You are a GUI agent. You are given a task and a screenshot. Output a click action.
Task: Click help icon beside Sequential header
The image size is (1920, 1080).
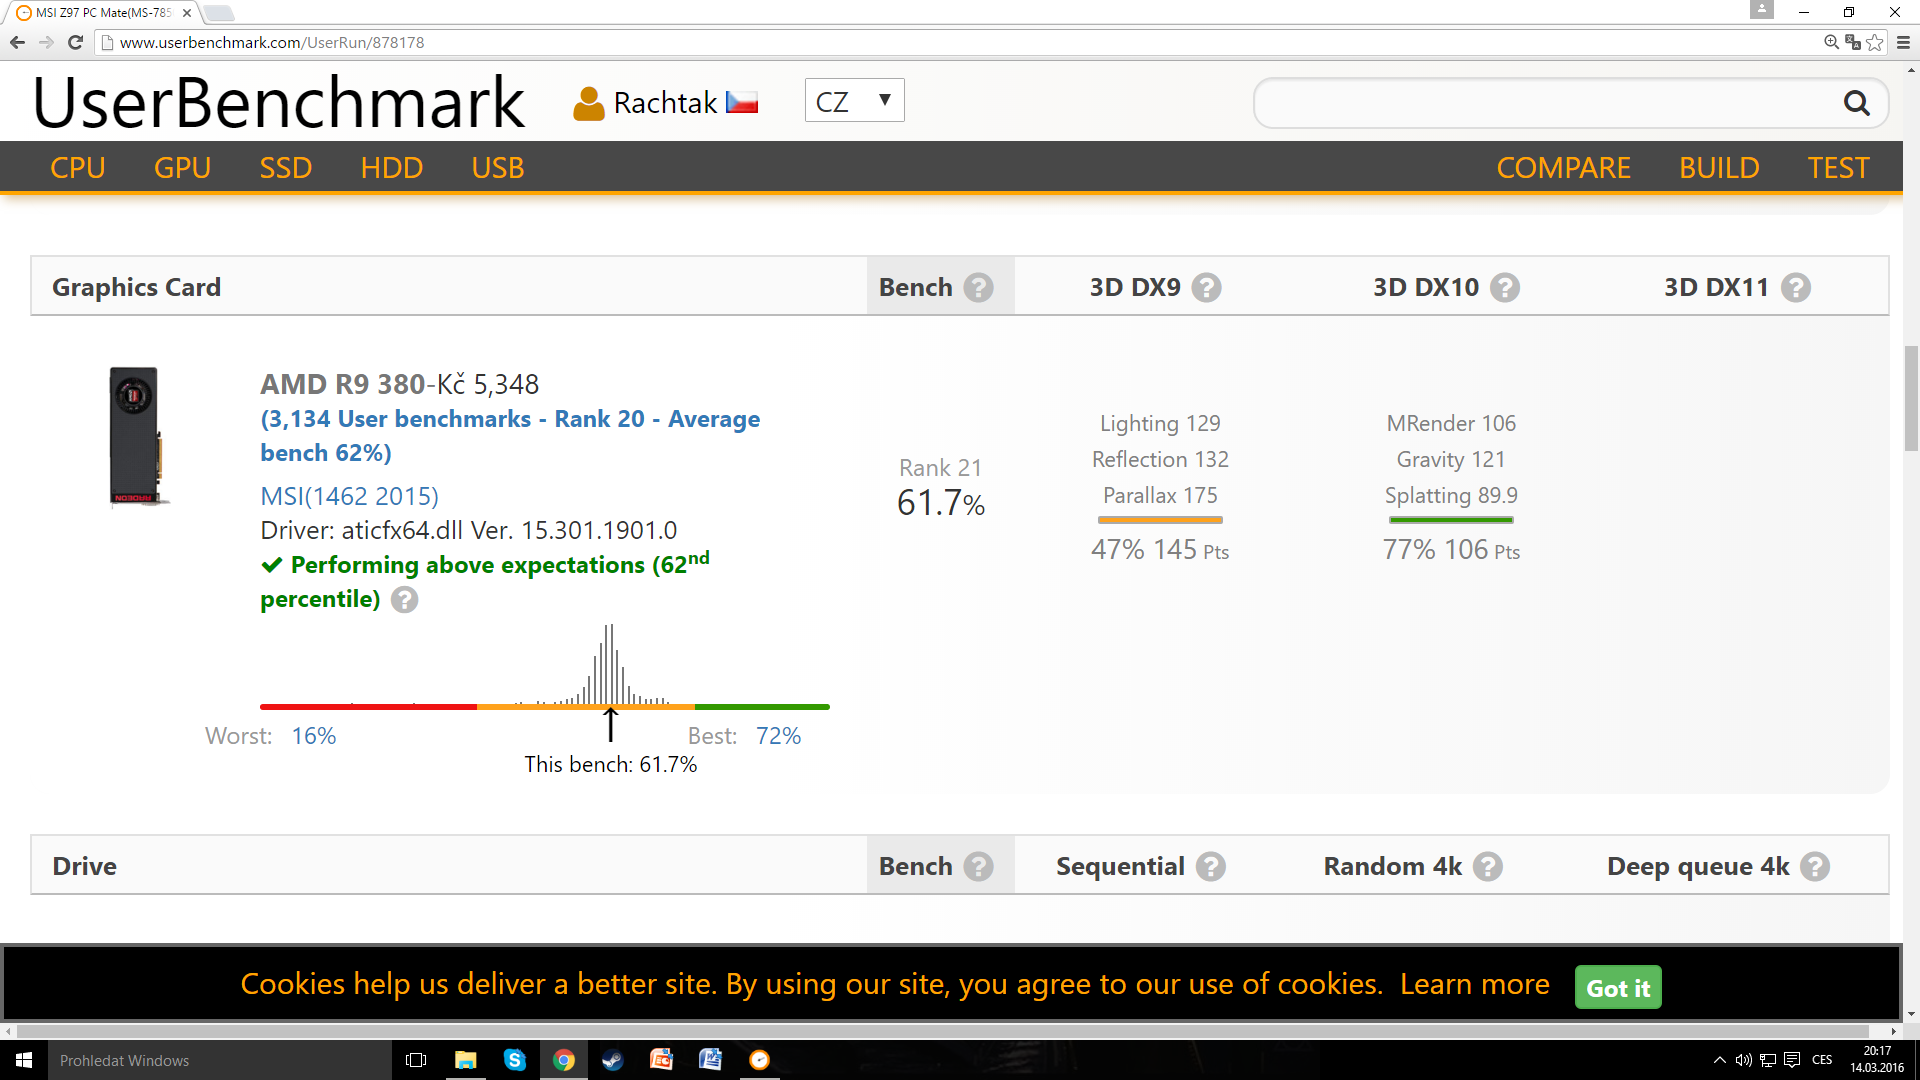click(x=1211, y=867)
